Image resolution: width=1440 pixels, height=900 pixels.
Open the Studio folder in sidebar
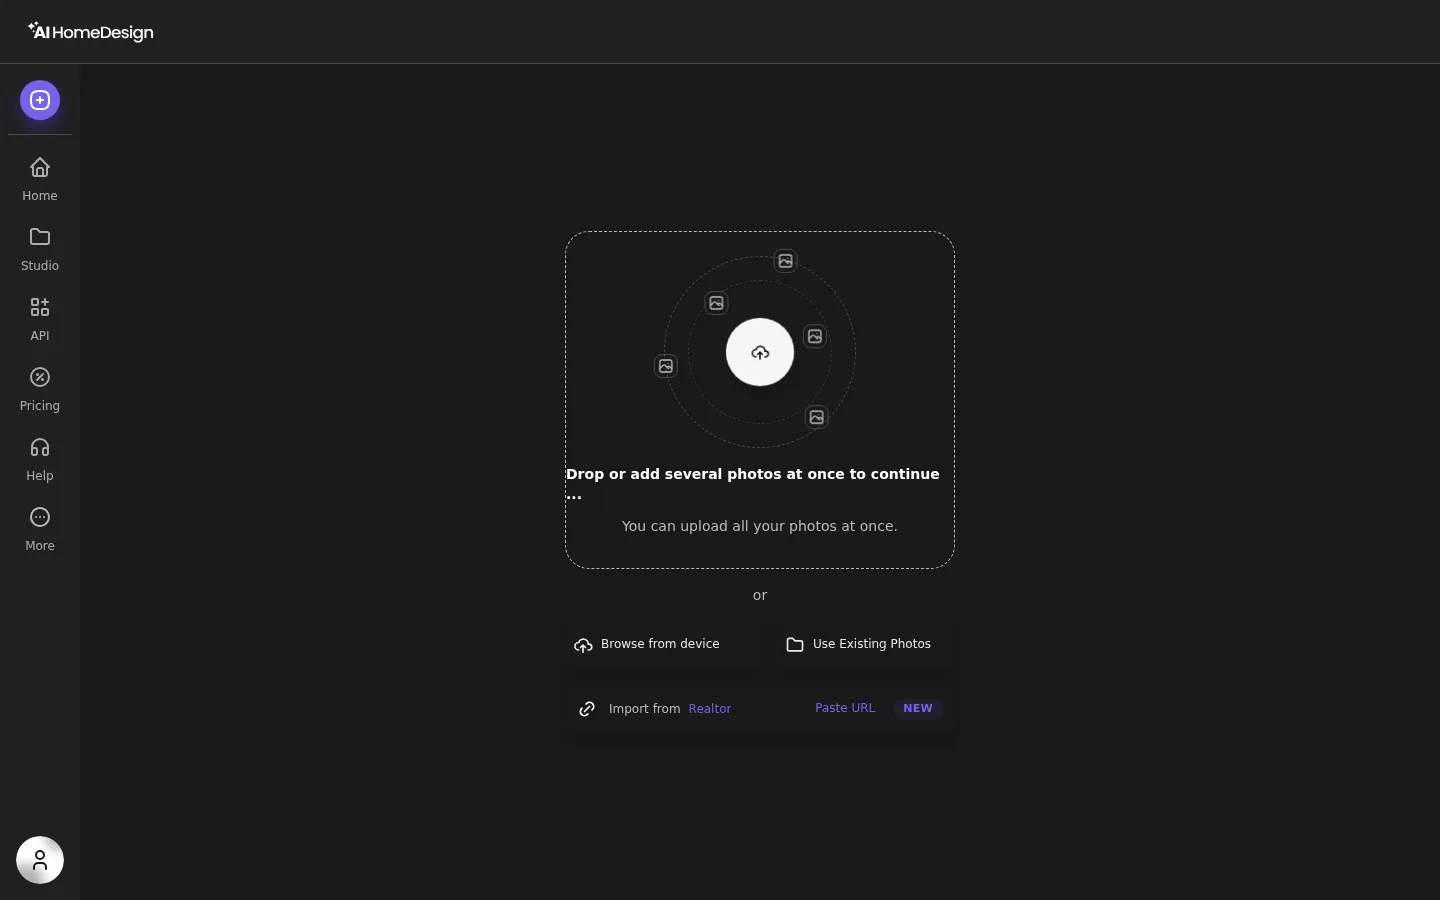coord(40,250)
